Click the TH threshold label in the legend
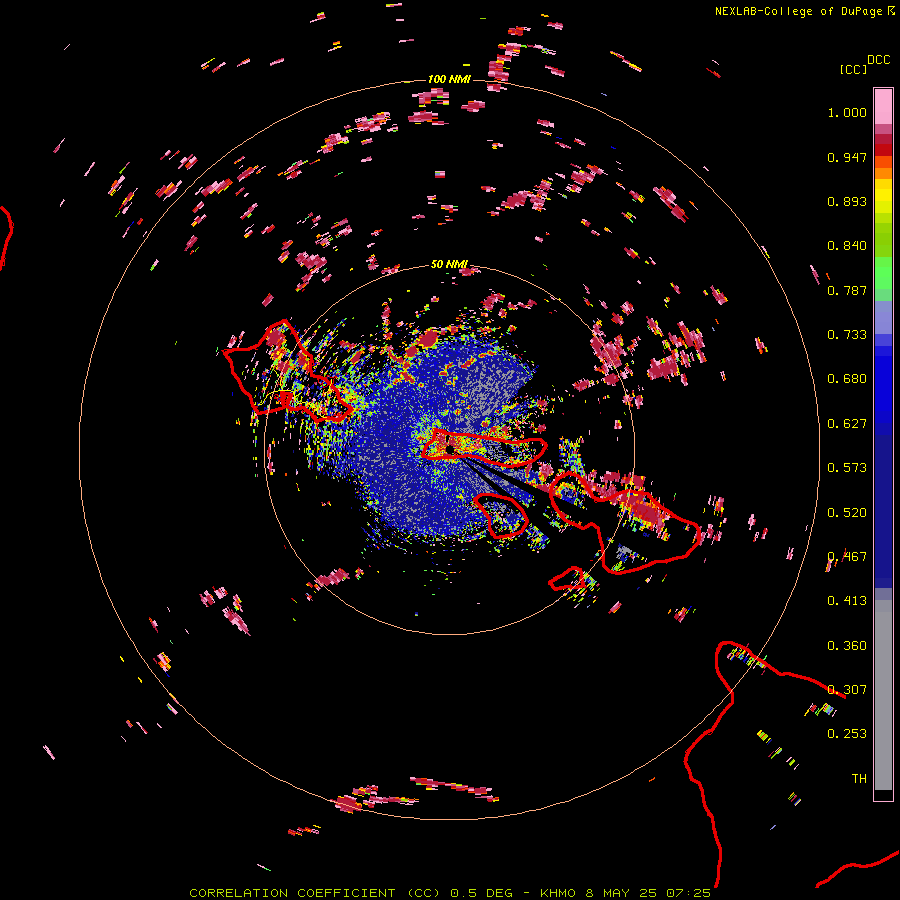The height and width of the screenshot is (900, 900). click(x=859, y=779)
